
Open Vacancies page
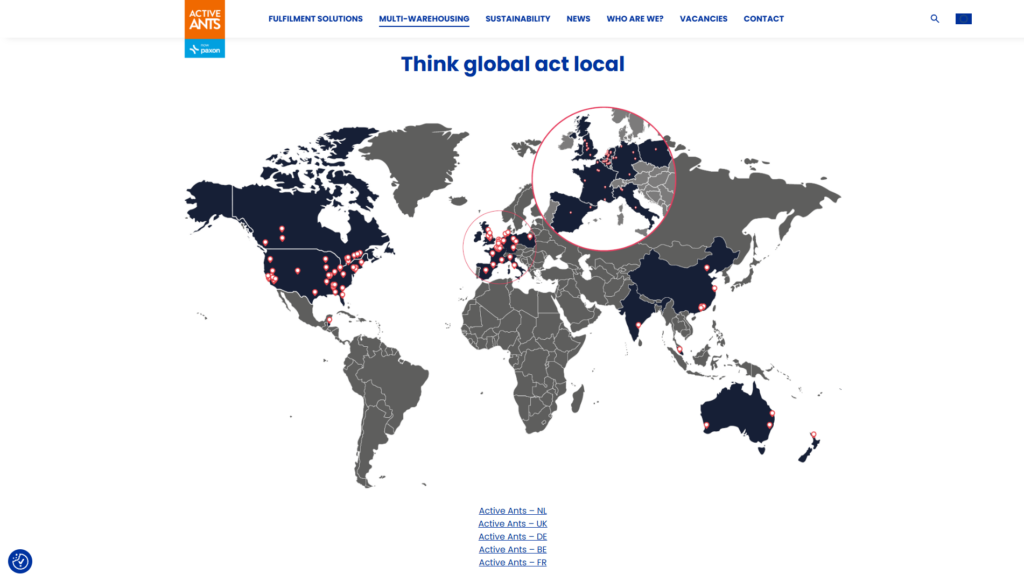coord(703,19)
